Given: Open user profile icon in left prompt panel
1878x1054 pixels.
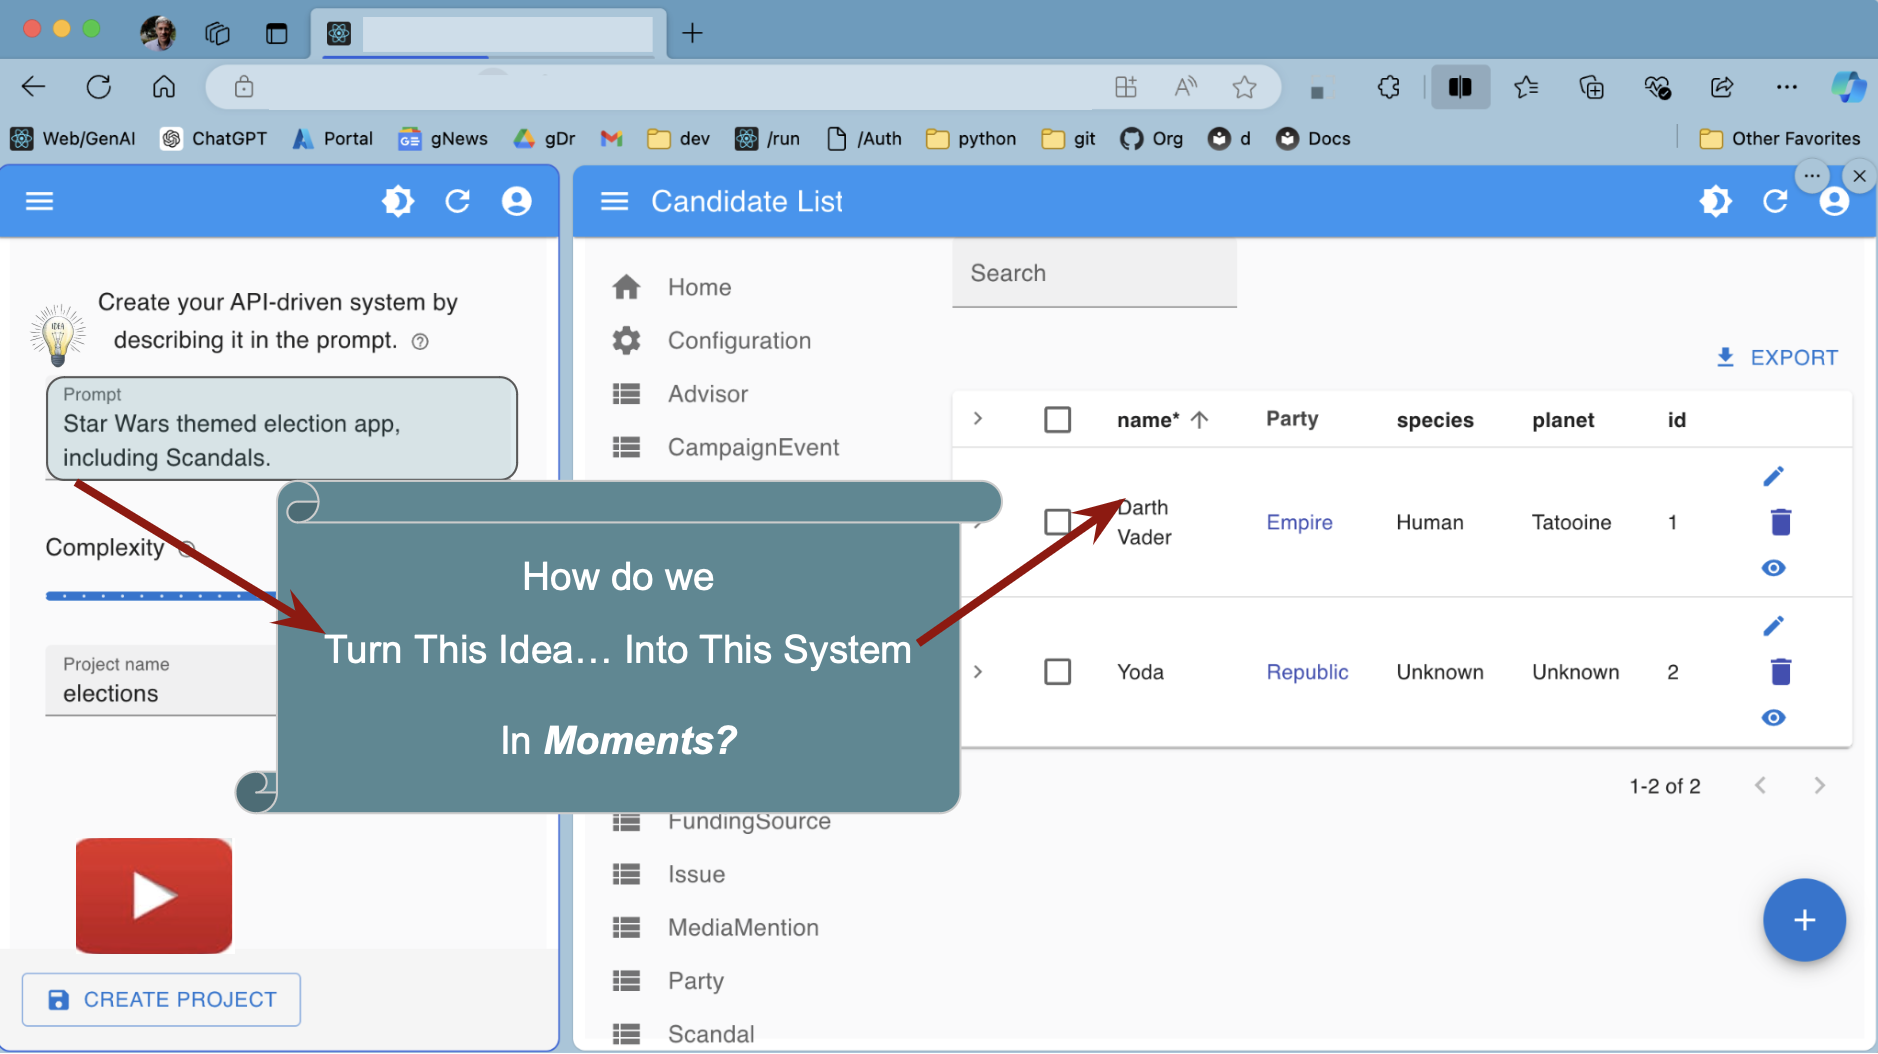Looking at the screenshot, I should [516, 201].
